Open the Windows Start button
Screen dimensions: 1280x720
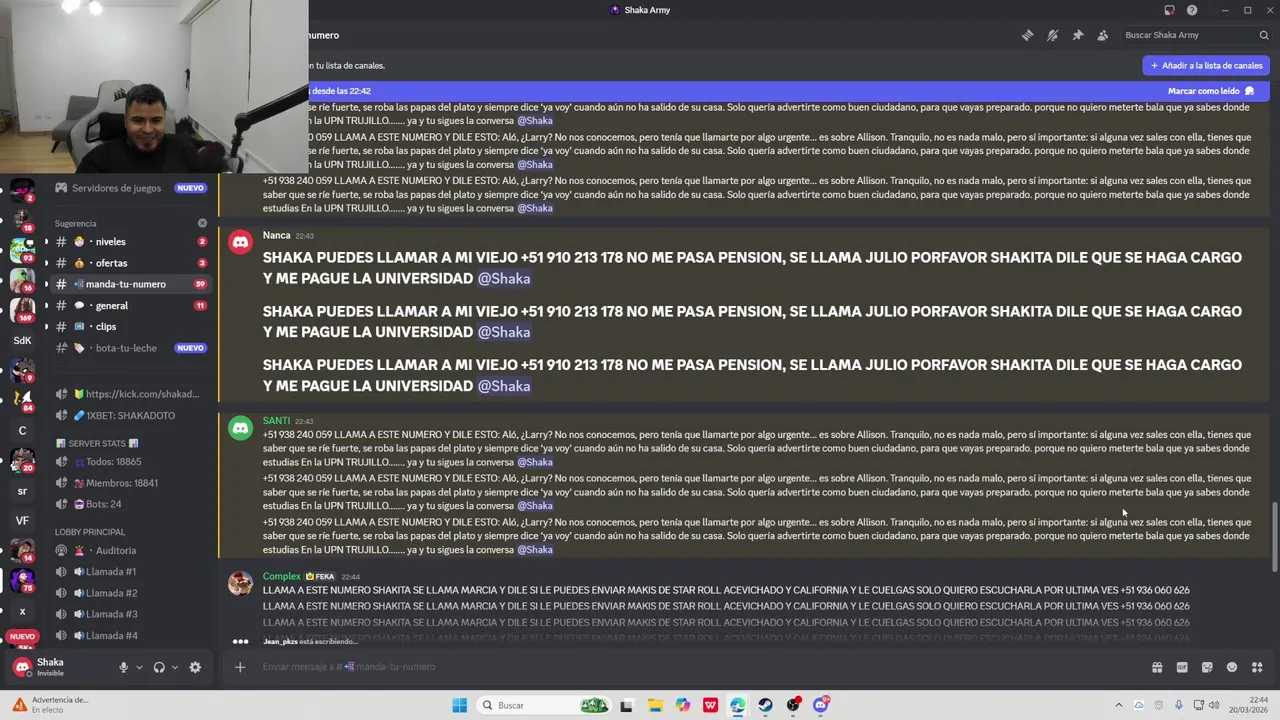tap(459, 705)
